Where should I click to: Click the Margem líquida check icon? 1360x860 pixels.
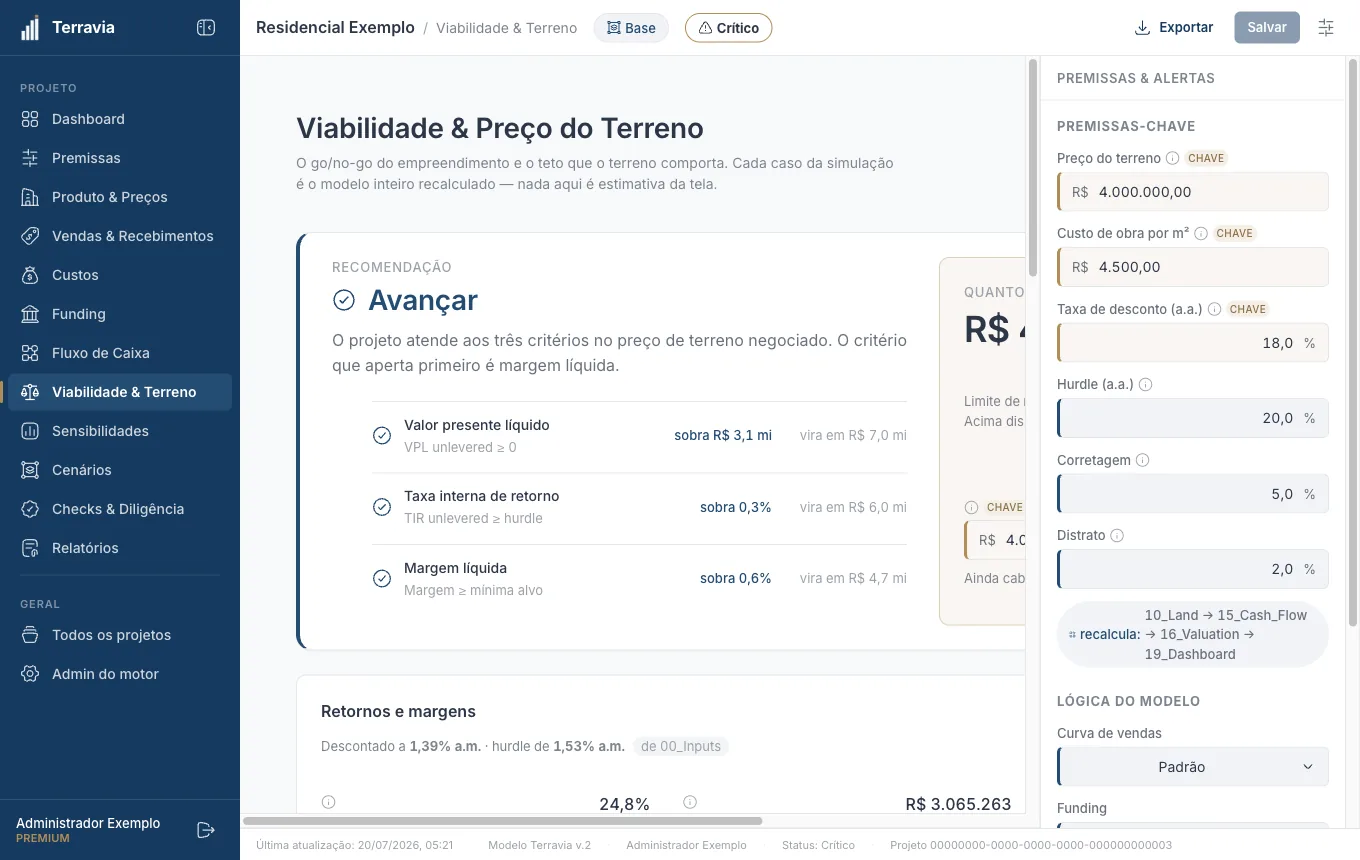[x=382, y=578]
